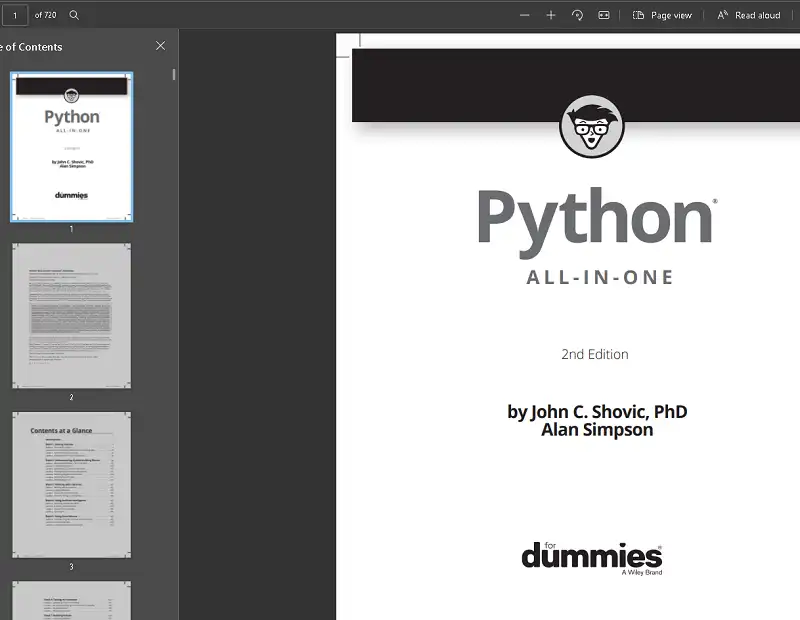Click the Python title on the cover
The width and height of the screenshot is (800, 620).
click(x=595, y=216)
